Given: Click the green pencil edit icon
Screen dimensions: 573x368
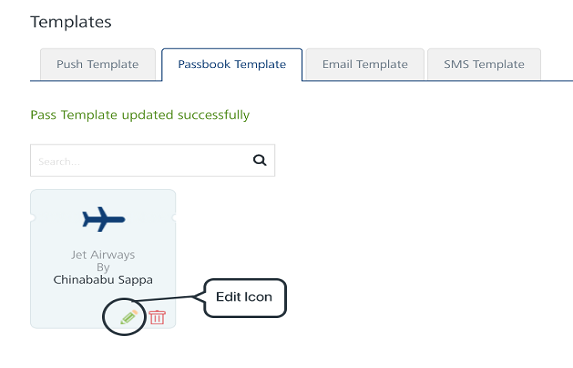Looking at the screenshot, I should (x=129, y=317).
